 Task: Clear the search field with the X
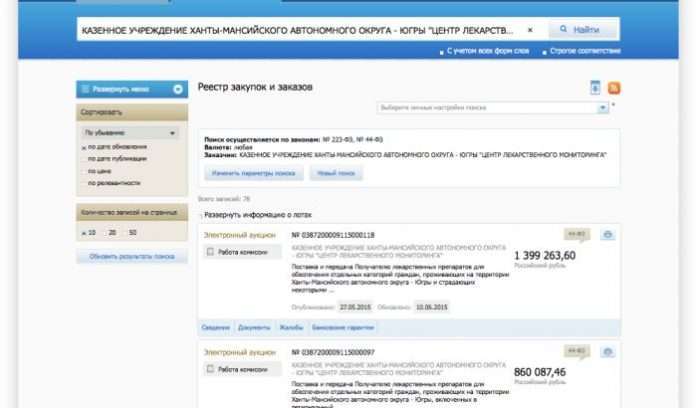pyautogui.click(x=530, y=30)
